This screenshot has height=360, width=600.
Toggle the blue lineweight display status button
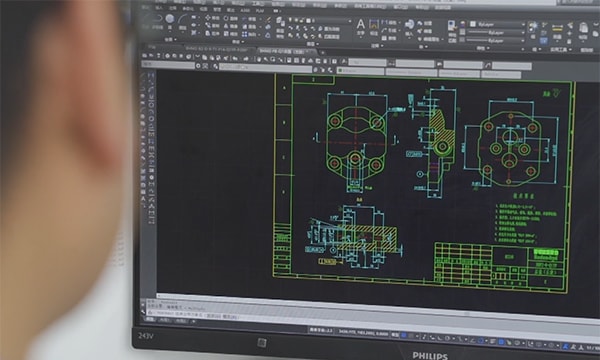(501, 342)
